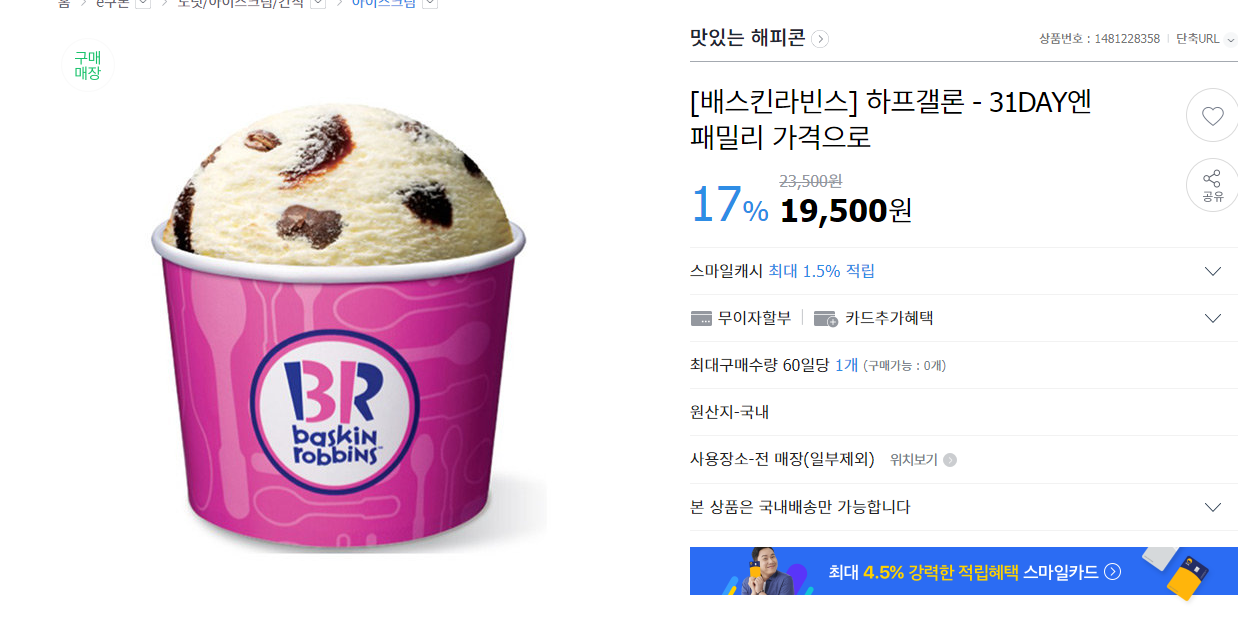
Task: Select the 도넛/아이스크림/간식 breadcrumb item
Action: [x=240, y=3]
